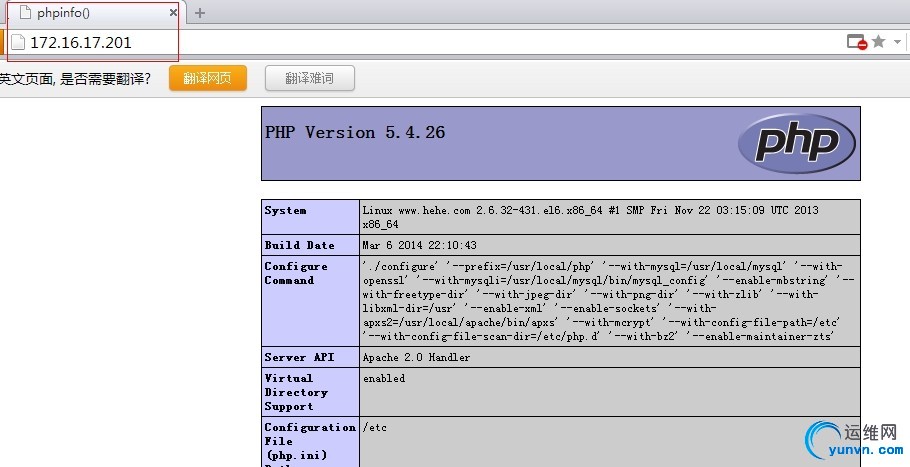Click the /etc value cell

coord(610,442)
